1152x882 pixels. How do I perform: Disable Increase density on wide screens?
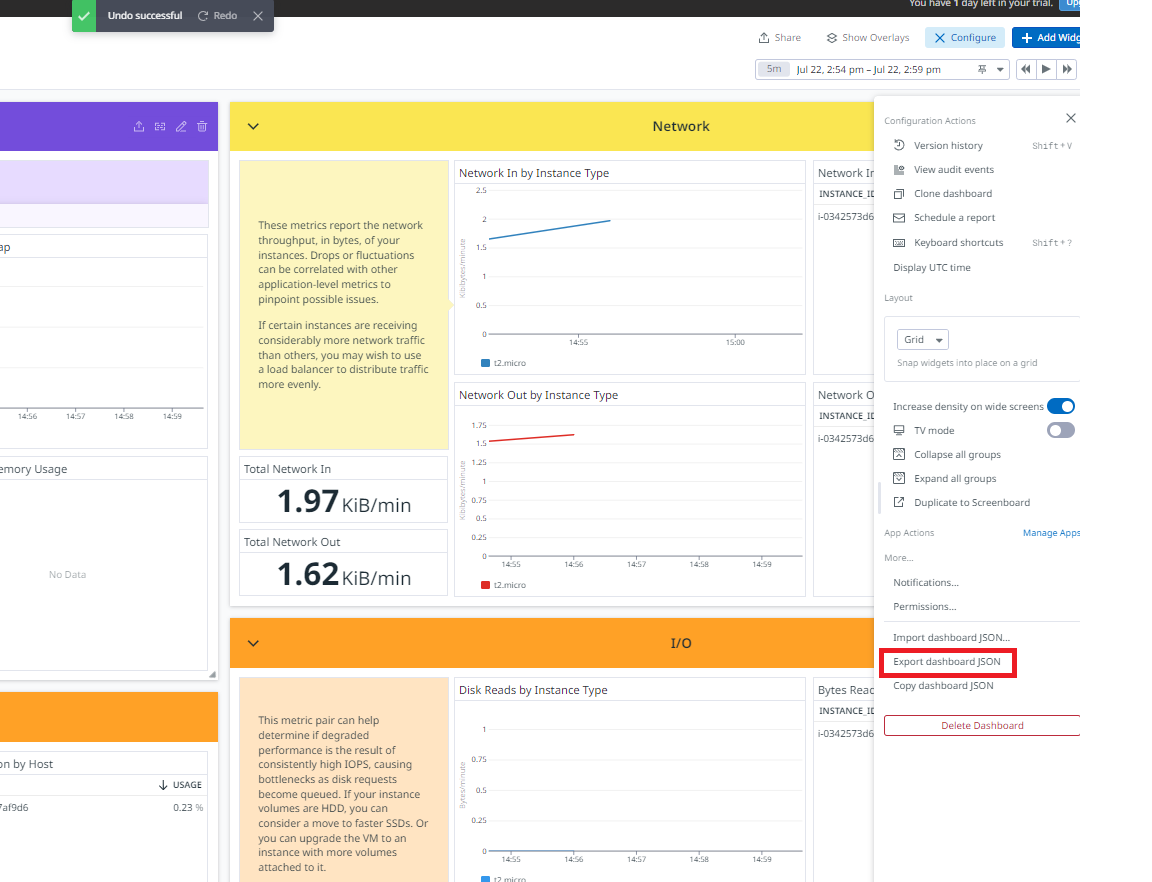point(1061,406)
